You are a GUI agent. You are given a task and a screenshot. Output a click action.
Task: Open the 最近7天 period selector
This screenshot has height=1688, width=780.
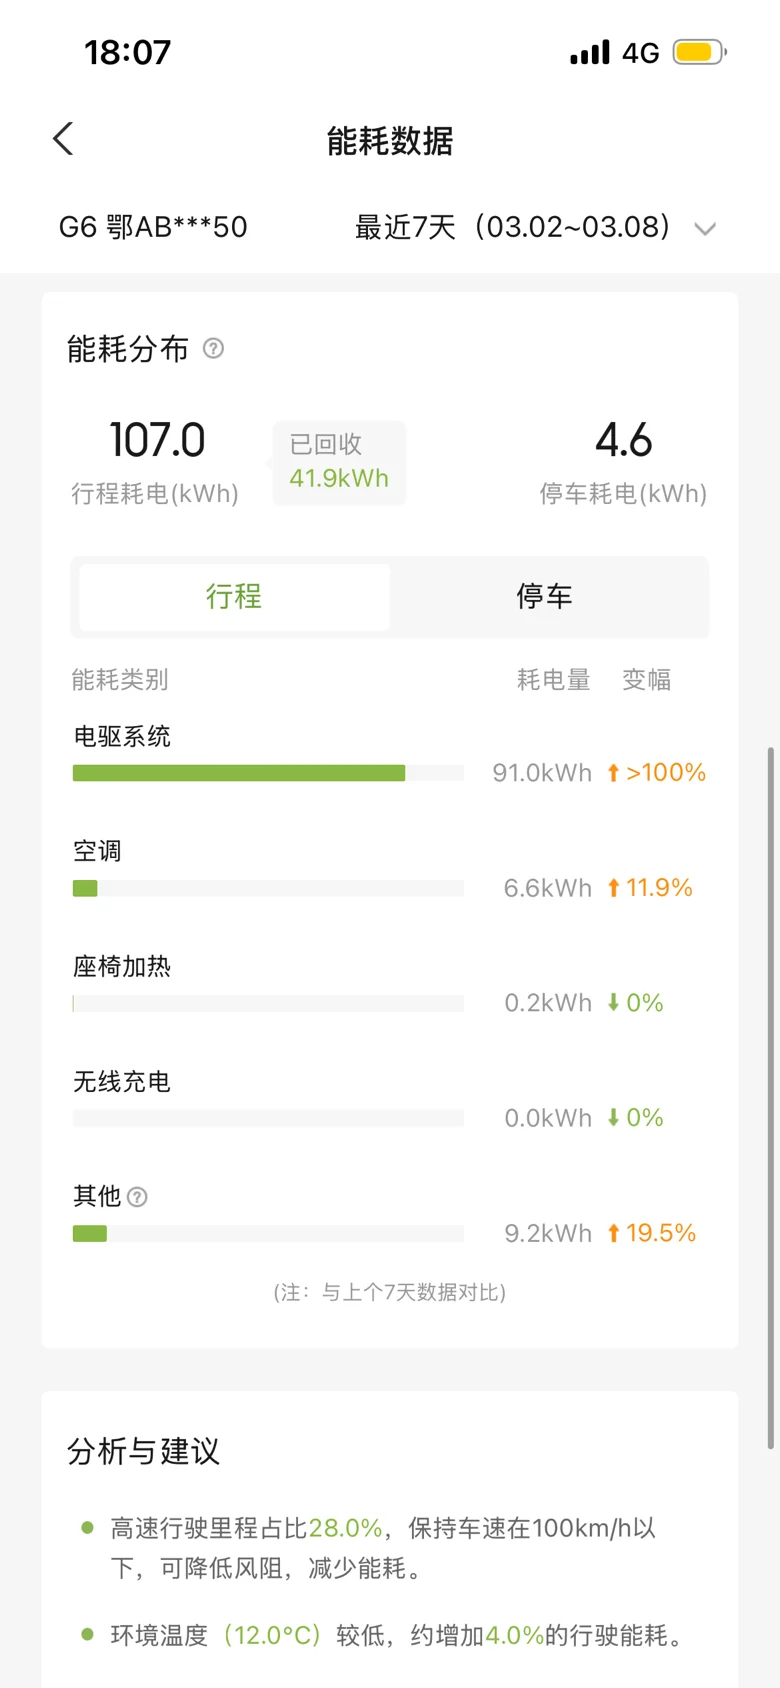tap(512, 227)
